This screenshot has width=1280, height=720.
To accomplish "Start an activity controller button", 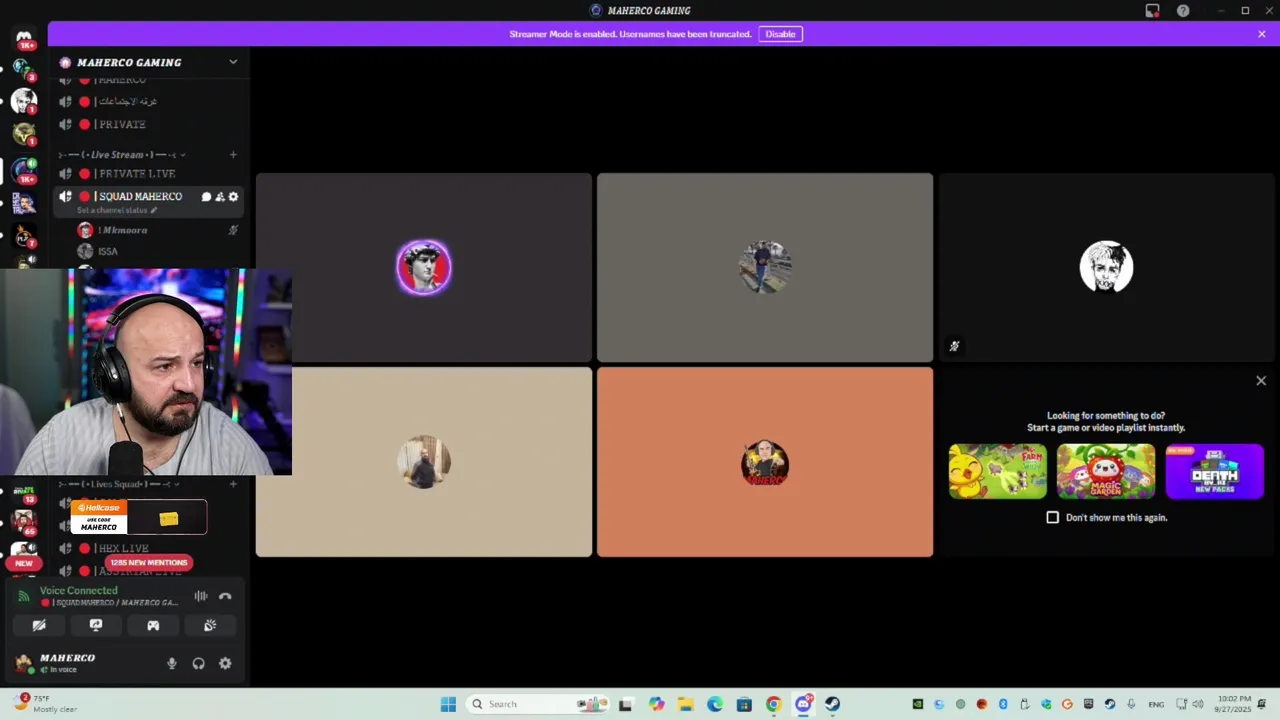I will coord(153,625).
